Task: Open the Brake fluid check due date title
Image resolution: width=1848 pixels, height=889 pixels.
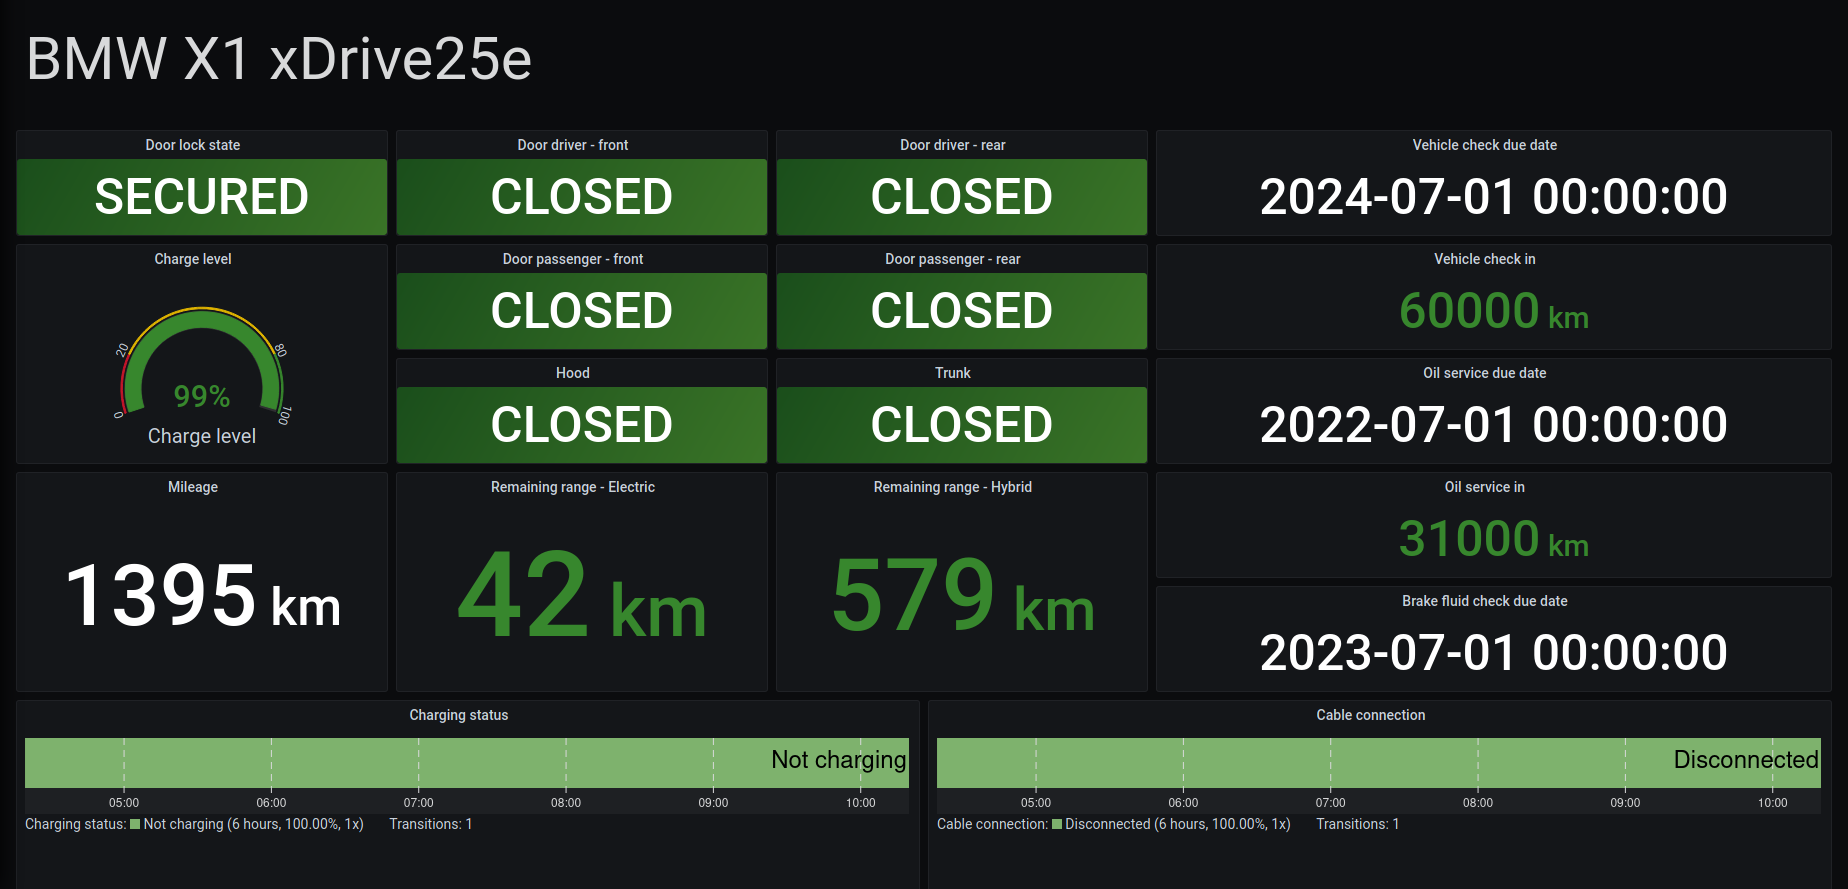Action: (1485, 601)
